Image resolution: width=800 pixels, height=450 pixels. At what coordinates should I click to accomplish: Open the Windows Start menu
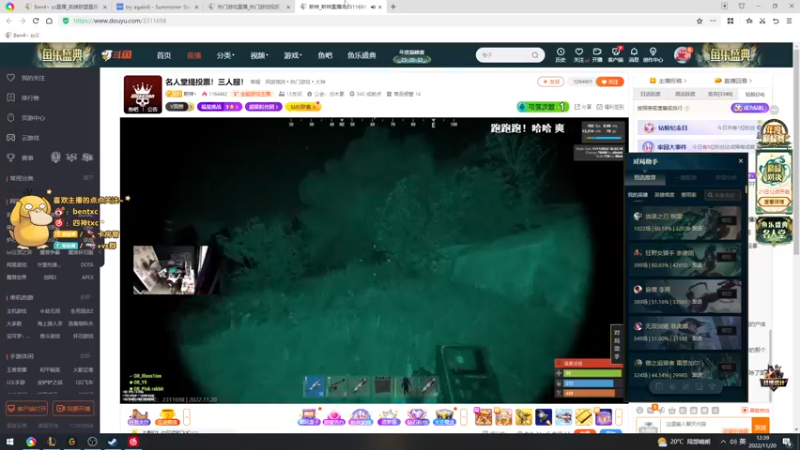tap(9, 442)
